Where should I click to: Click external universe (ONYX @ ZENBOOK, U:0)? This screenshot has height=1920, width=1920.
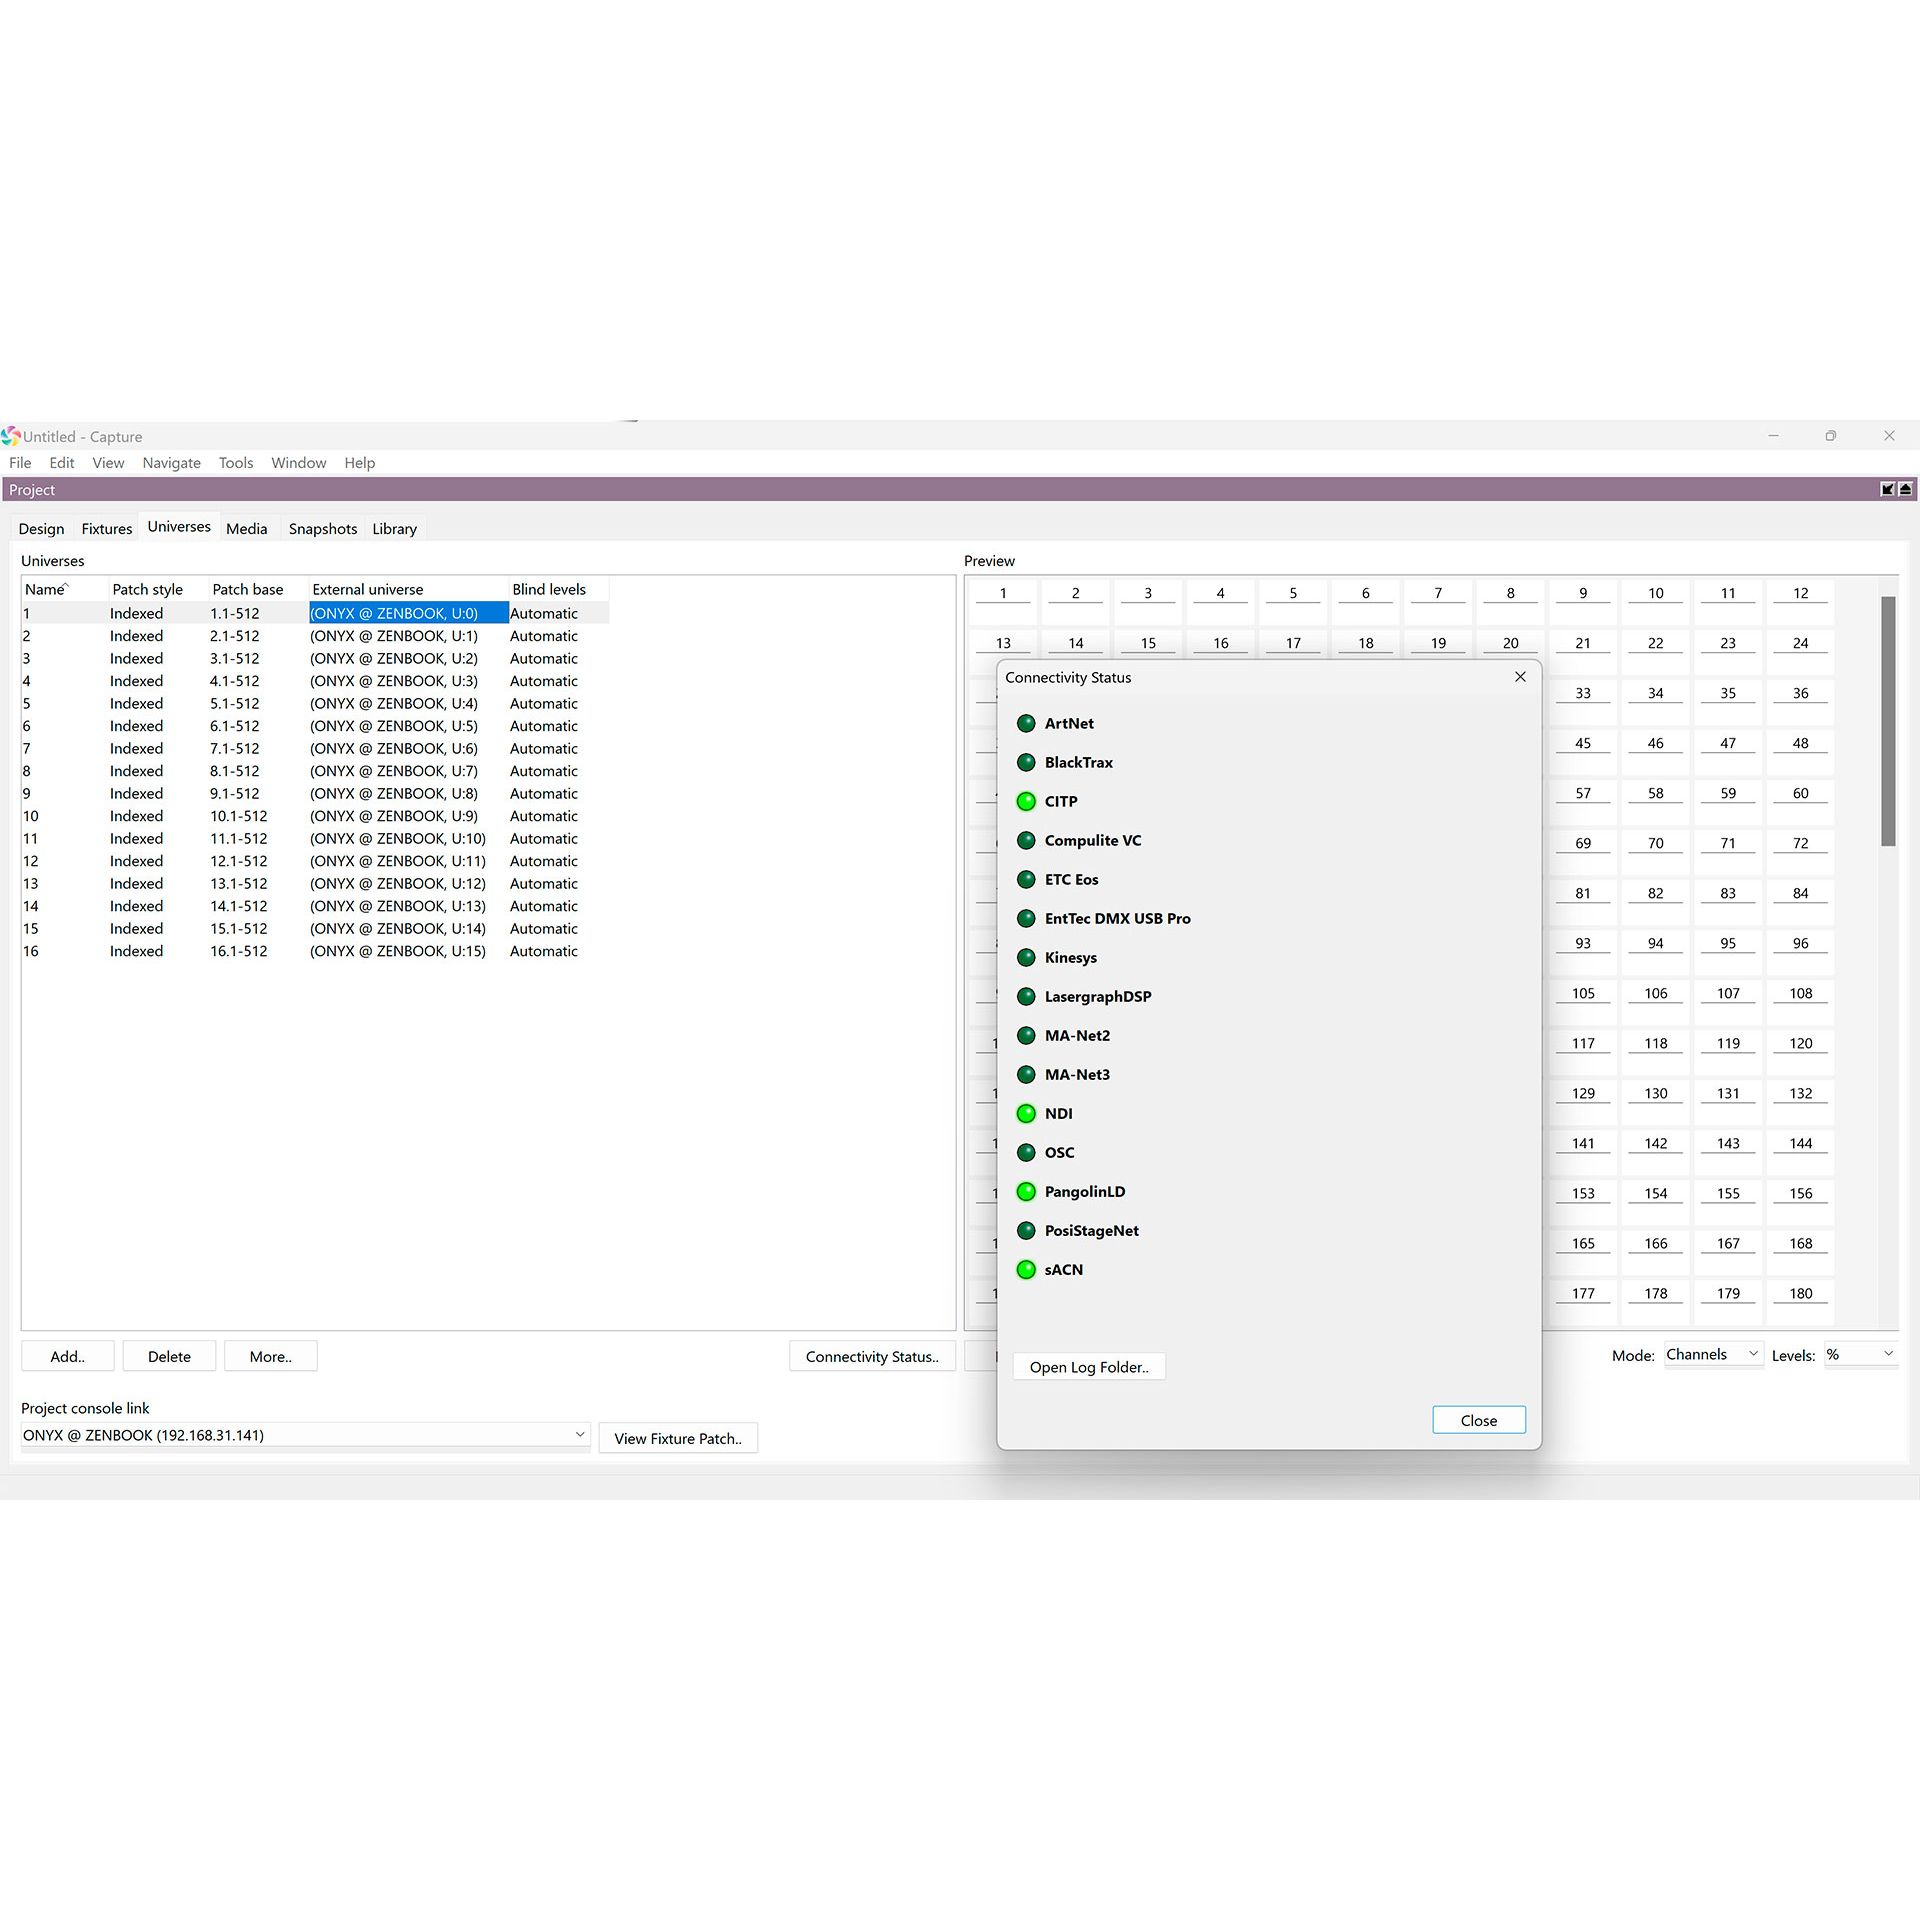tap(409, 613)
